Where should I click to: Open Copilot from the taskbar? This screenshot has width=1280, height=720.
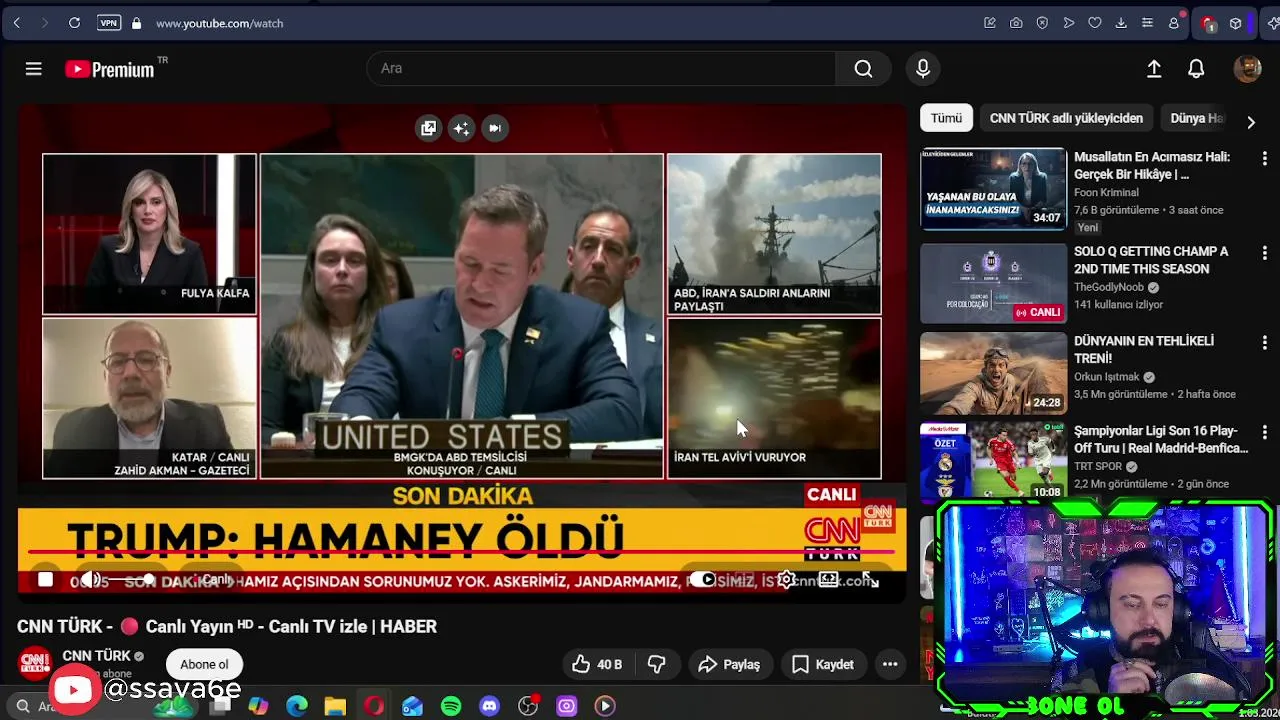[258, 706]
